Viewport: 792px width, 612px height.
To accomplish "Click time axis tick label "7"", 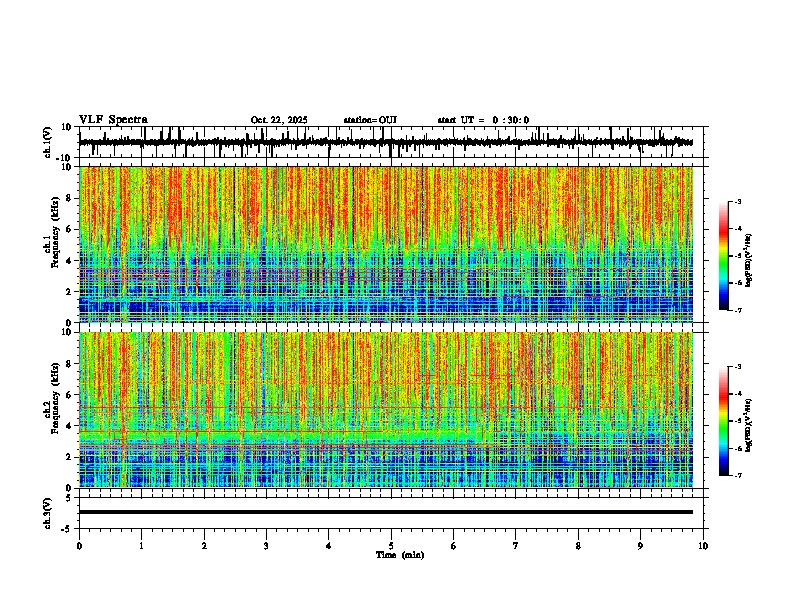I will click(516, 546).
